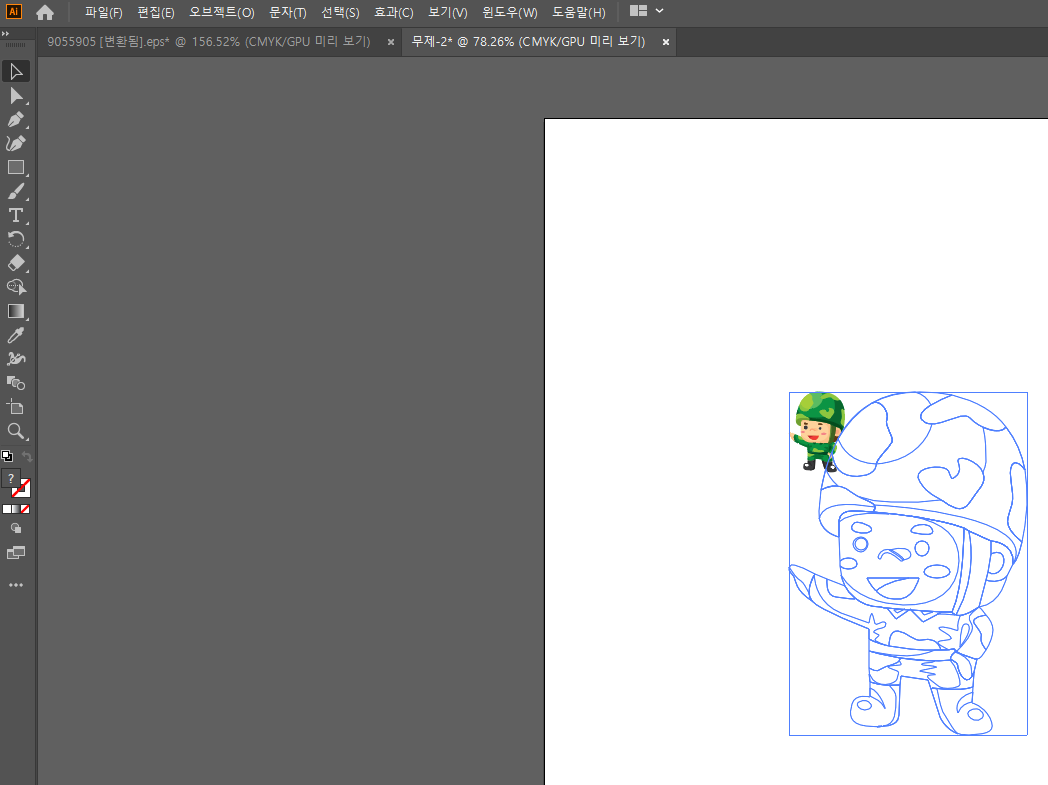Swap fill and stroke arrow icon
Viewport: 1048px width, 785px height.
point(27,456)
